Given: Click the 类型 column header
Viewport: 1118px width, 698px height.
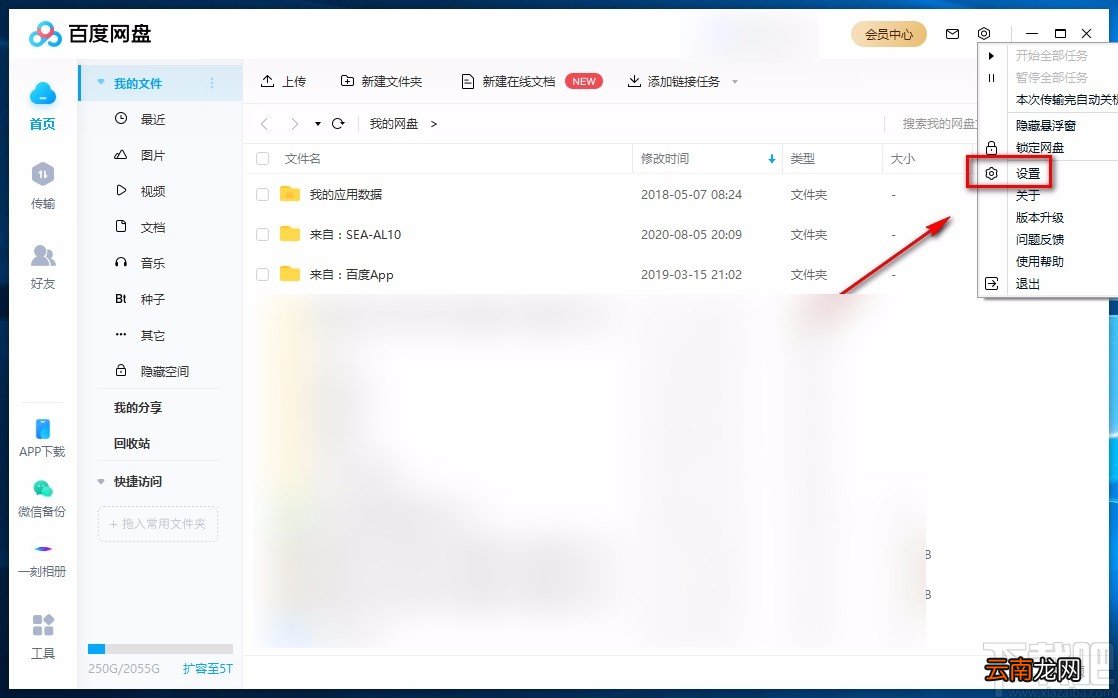Looking at the screenshot, I should point(802,158).
